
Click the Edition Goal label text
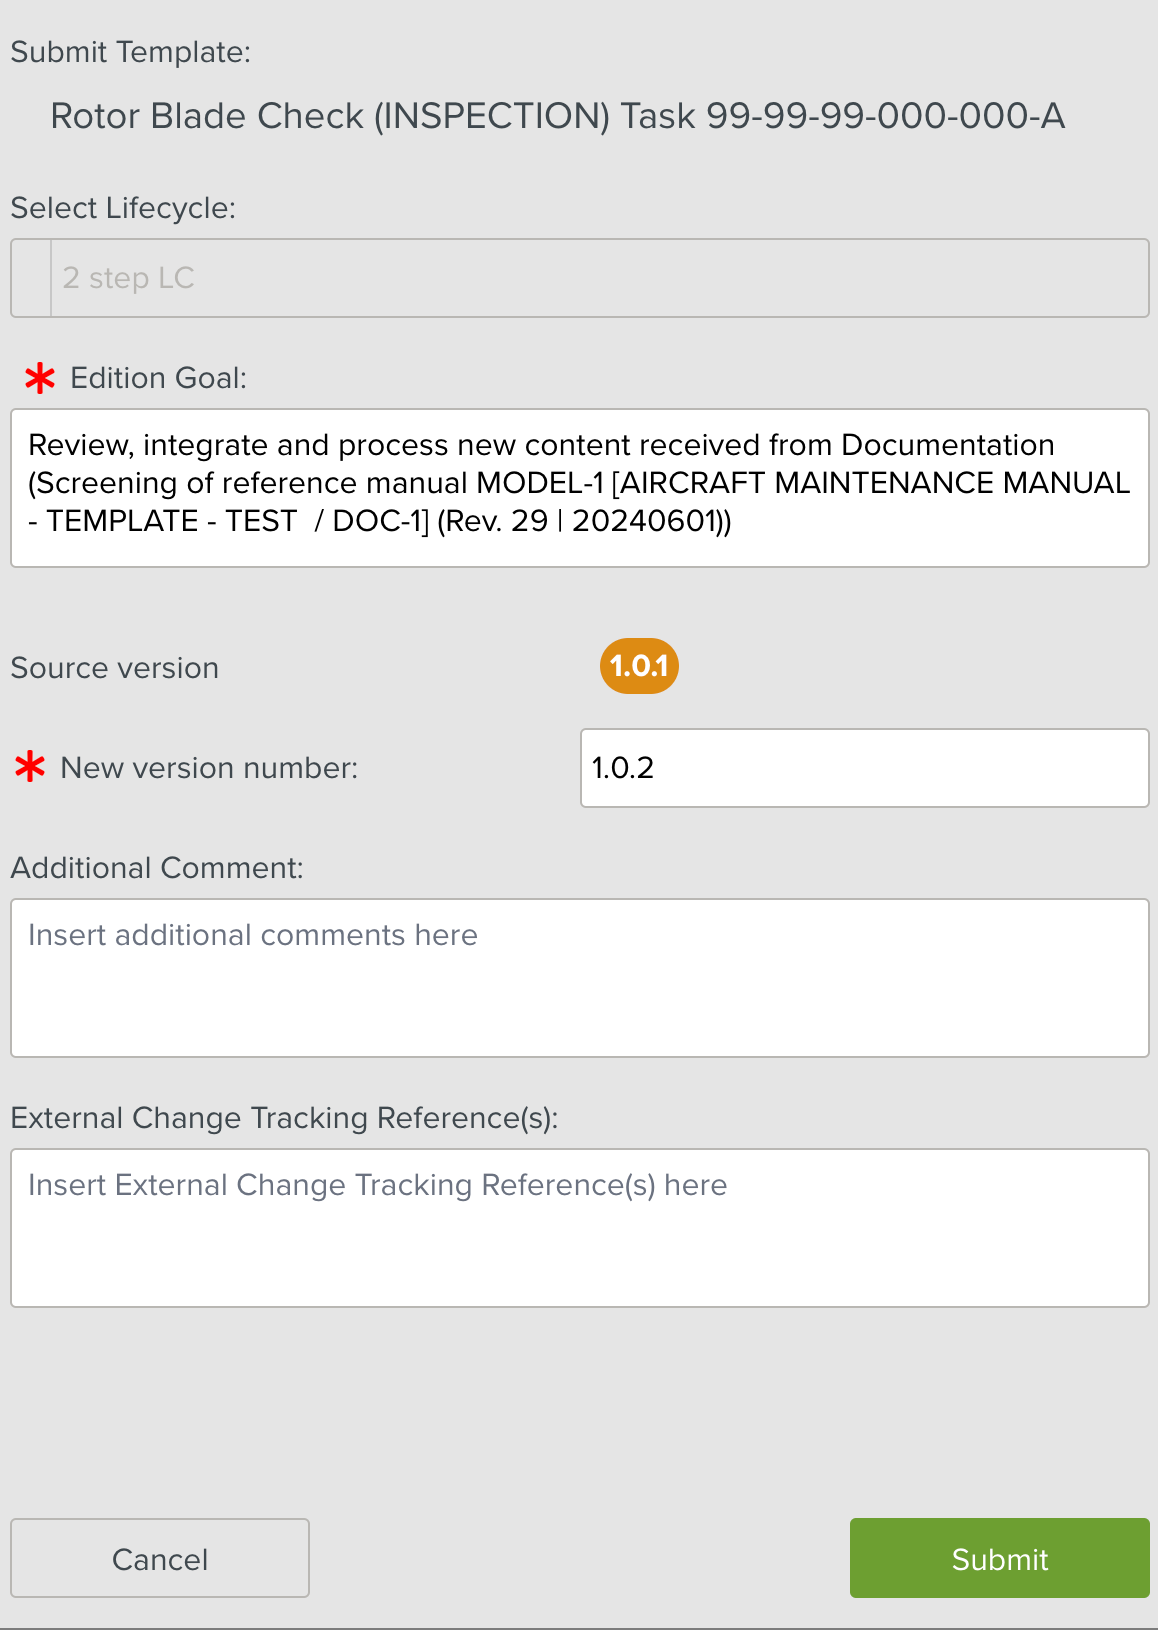[x=158, y=378]
